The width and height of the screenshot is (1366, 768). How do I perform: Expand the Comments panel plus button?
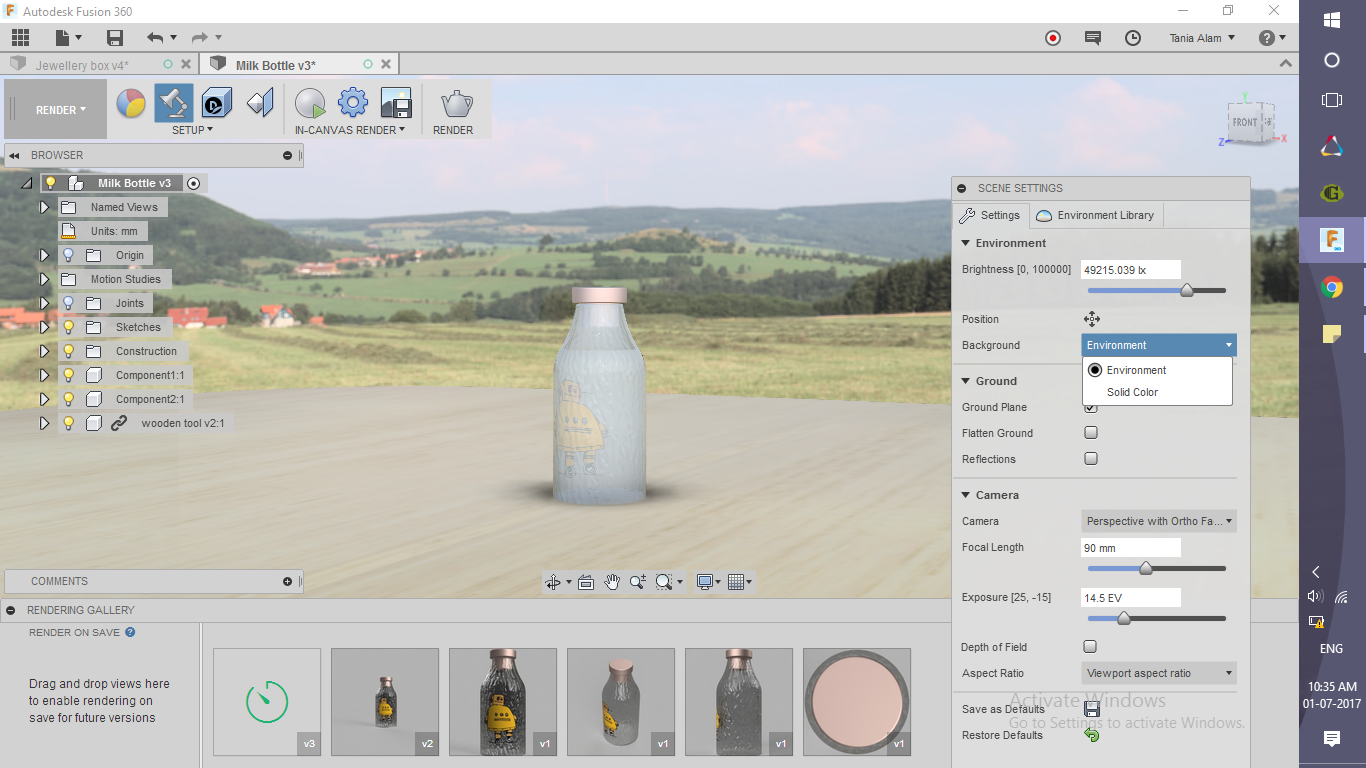[x=287, y=581]
